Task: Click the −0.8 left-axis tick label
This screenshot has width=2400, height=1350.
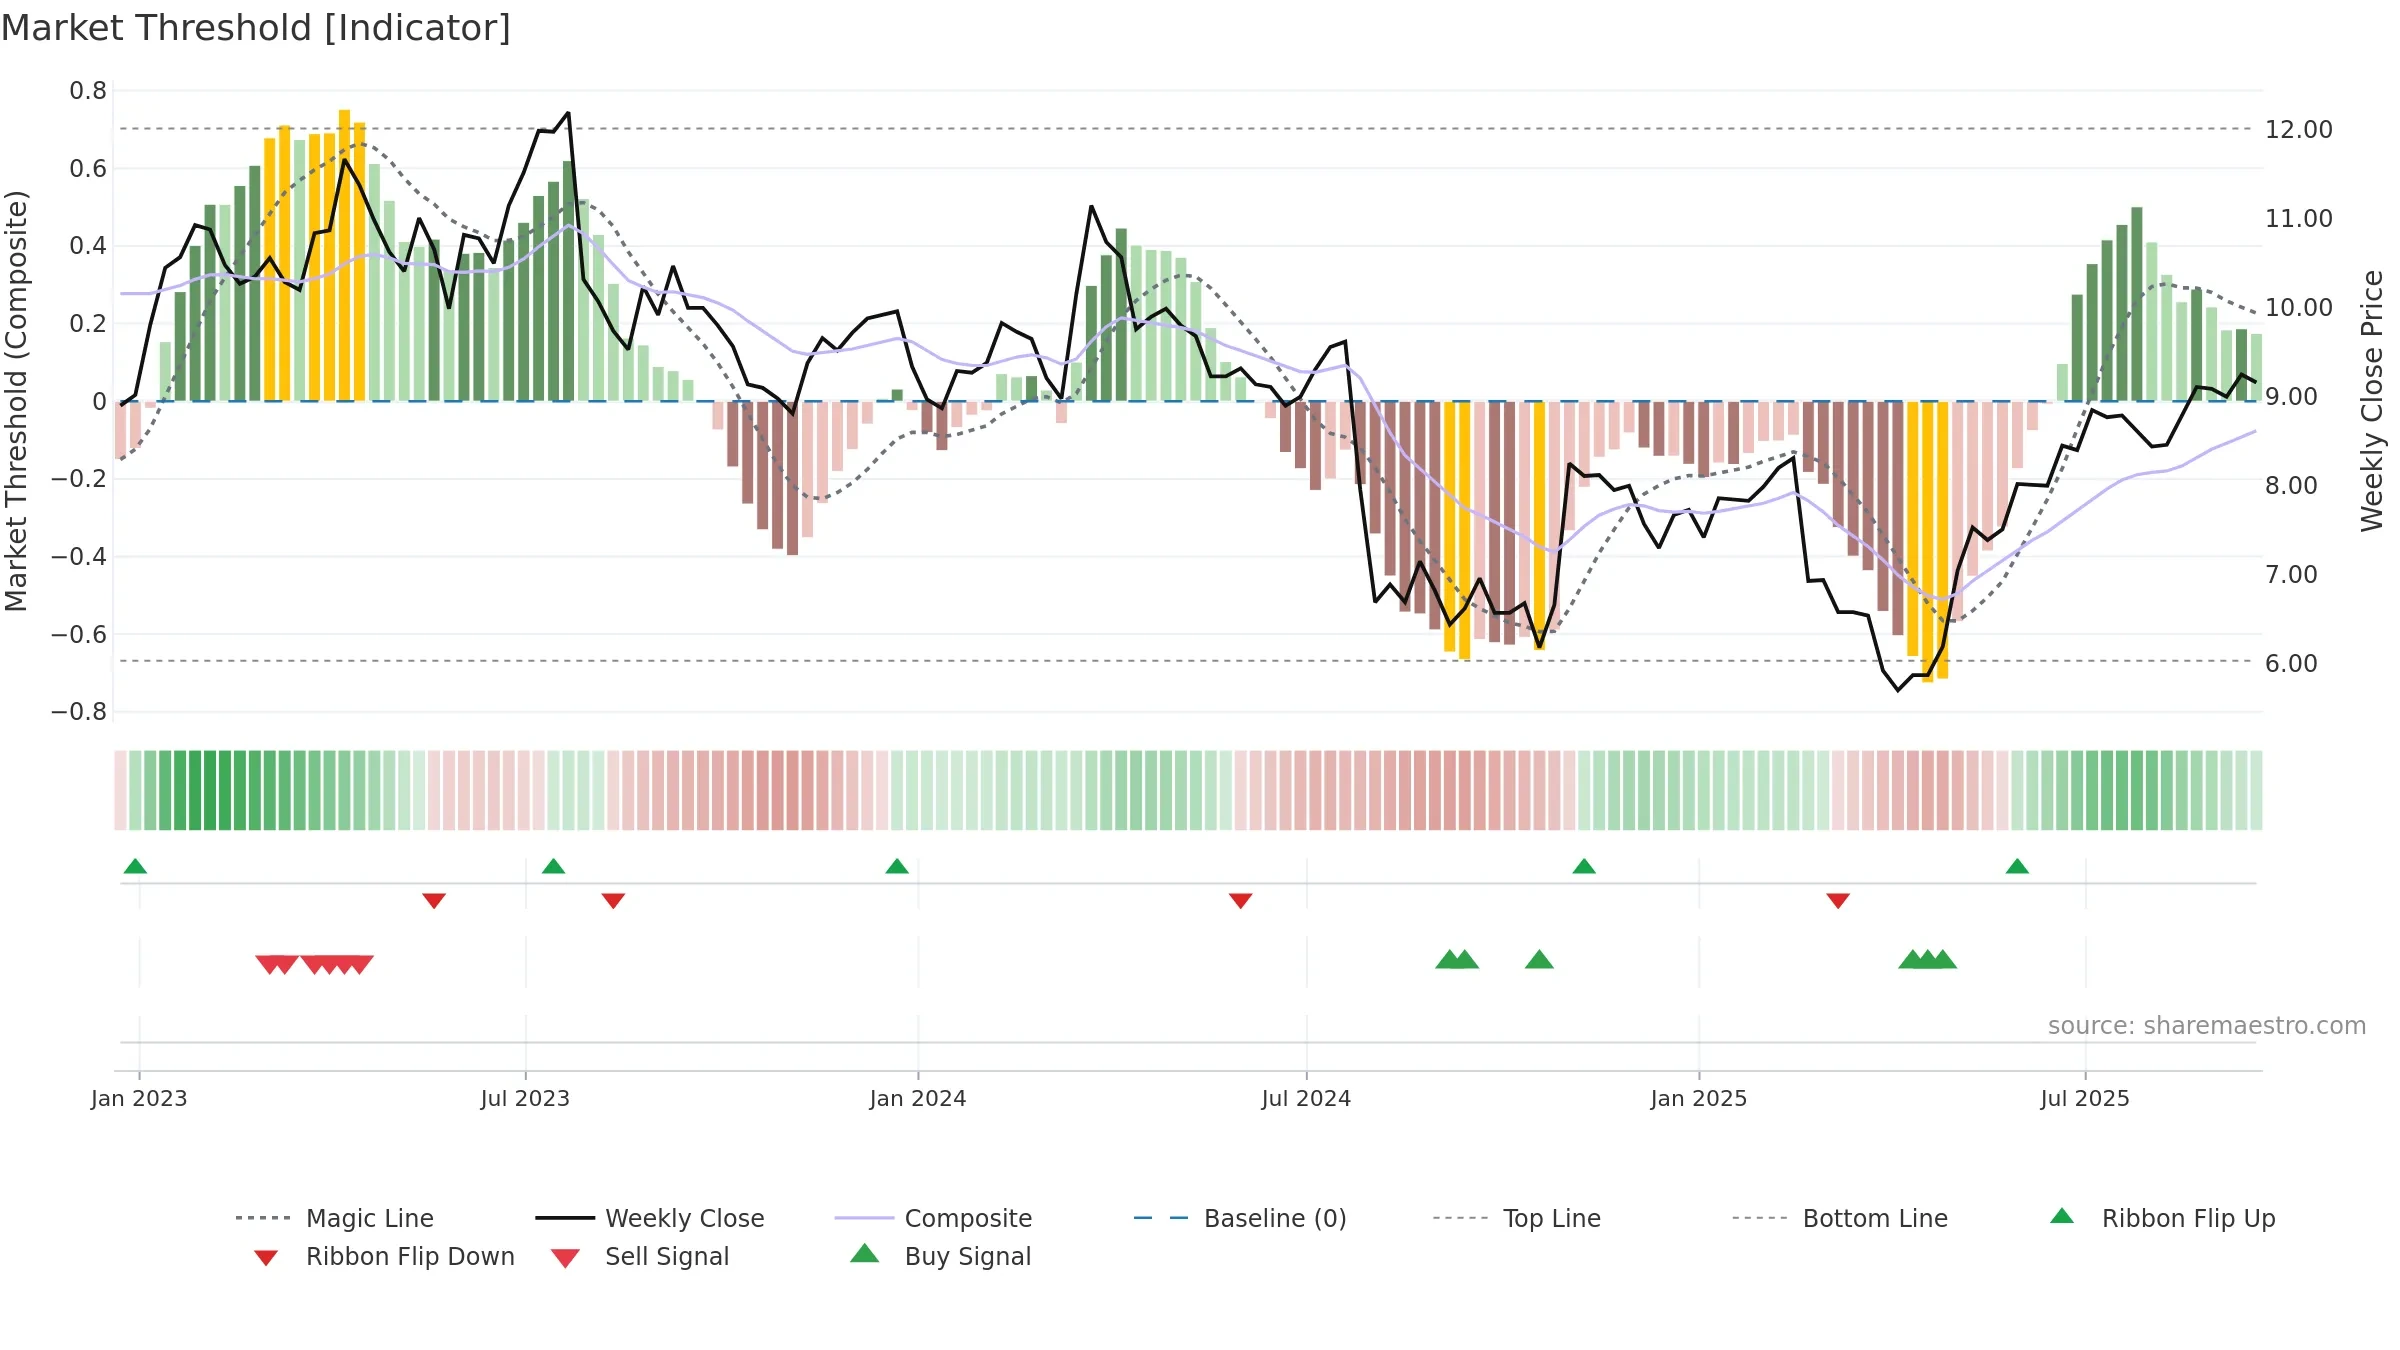Action: point(79,712)
